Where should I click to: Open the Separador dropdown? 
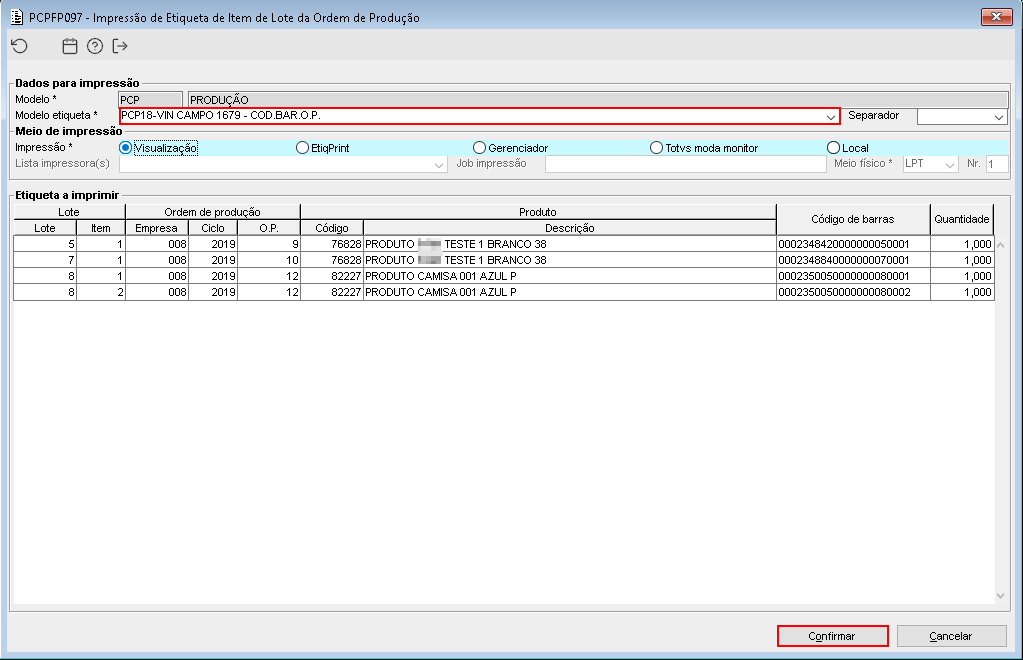(x=999, y=117)
